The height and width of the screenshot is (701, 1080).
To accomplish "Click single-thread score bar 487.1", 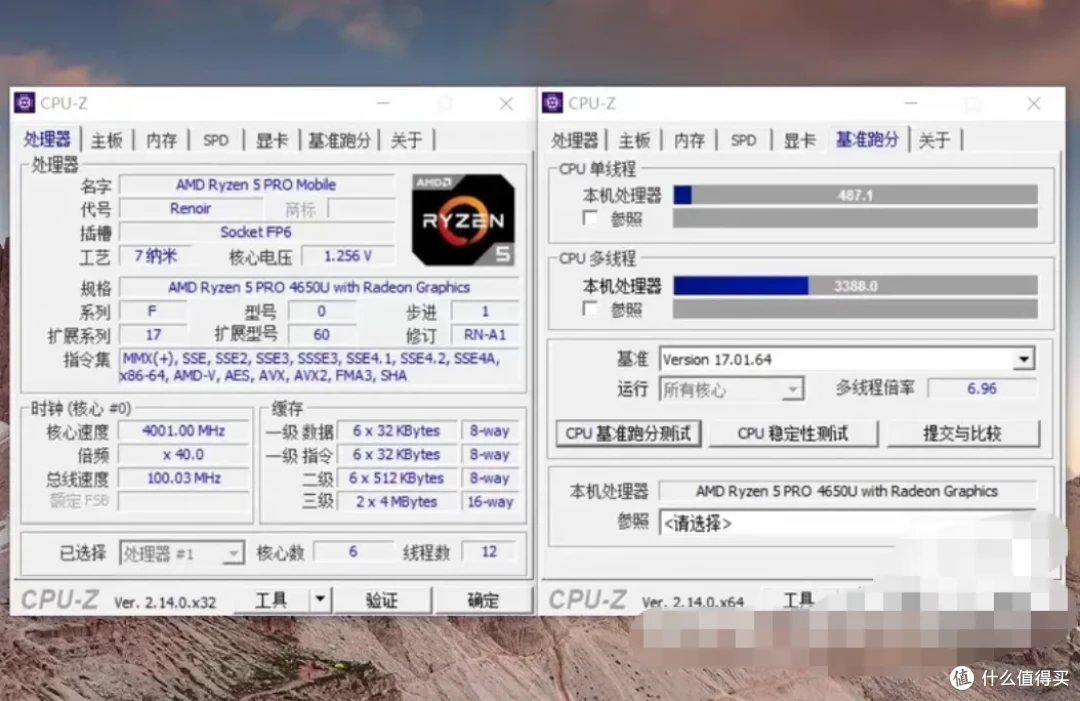I will (855, 195).
